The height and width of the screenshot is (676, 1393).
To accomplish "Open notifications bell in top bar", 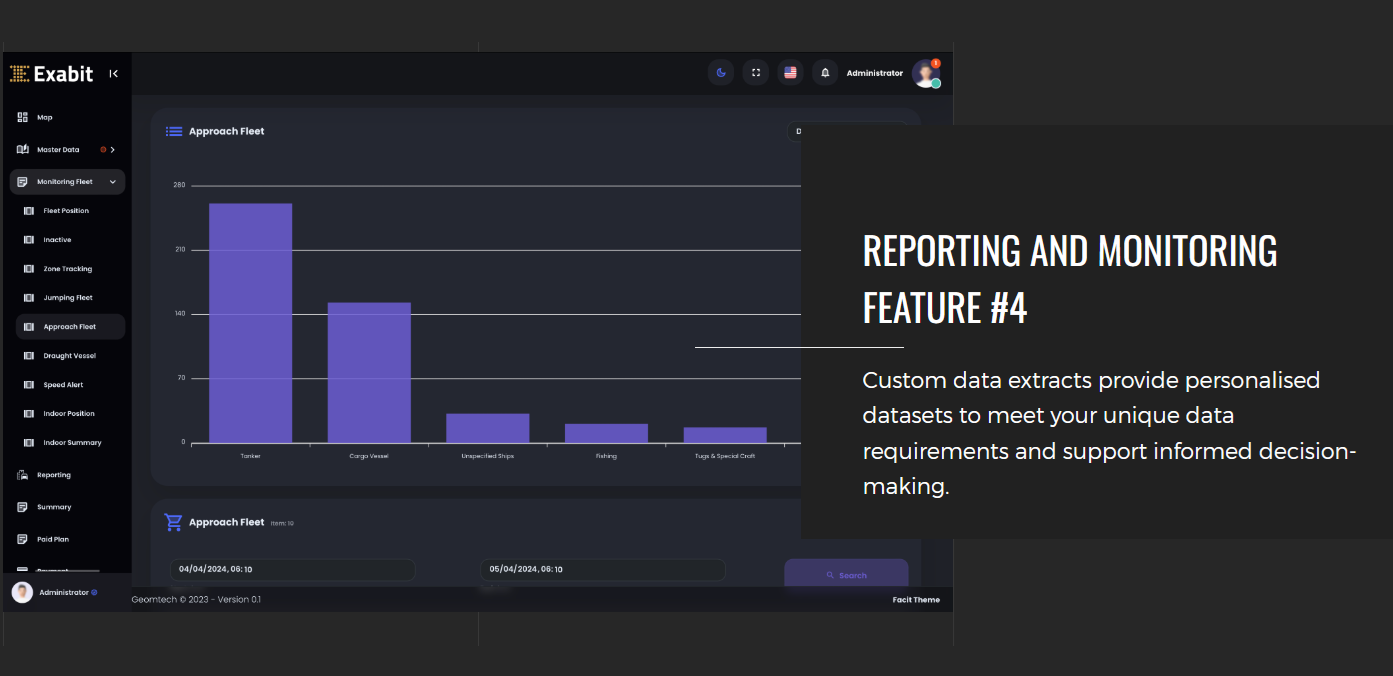I will (x=825, y=72).
